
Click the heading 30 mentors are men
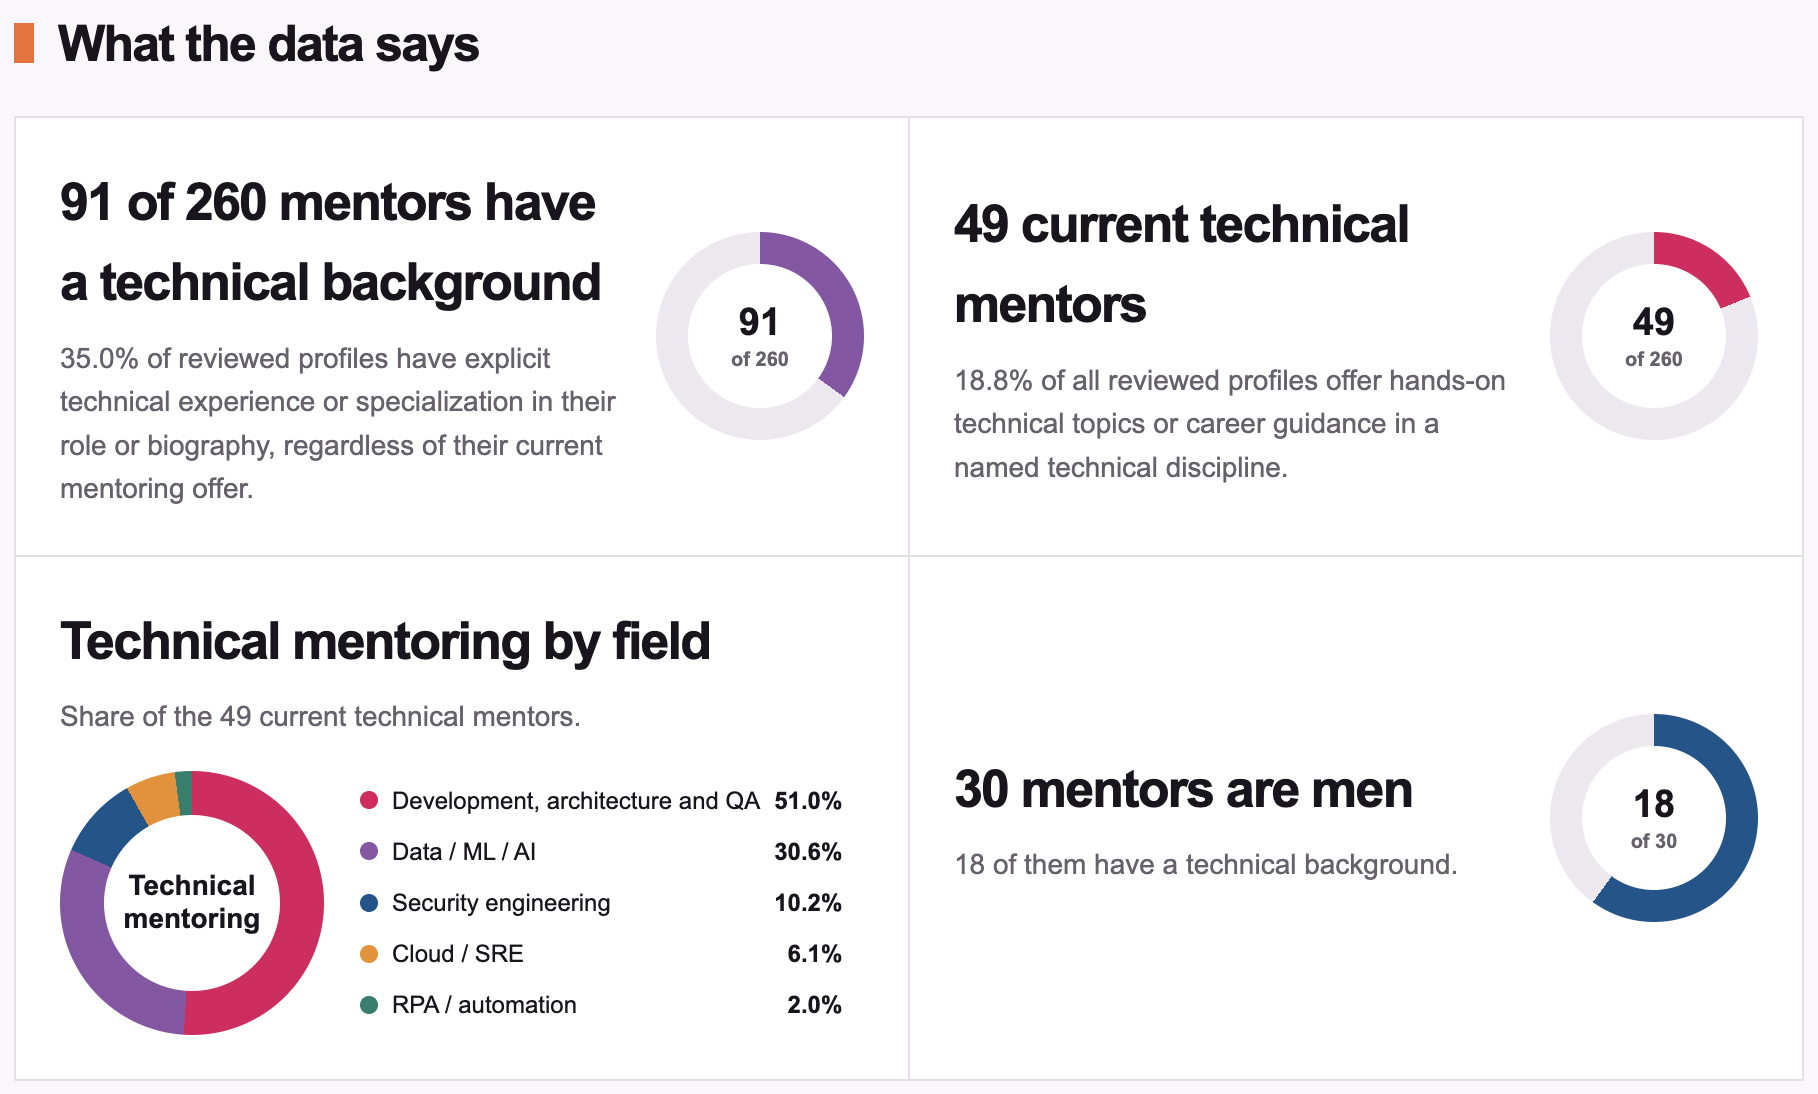[1183, 790]
